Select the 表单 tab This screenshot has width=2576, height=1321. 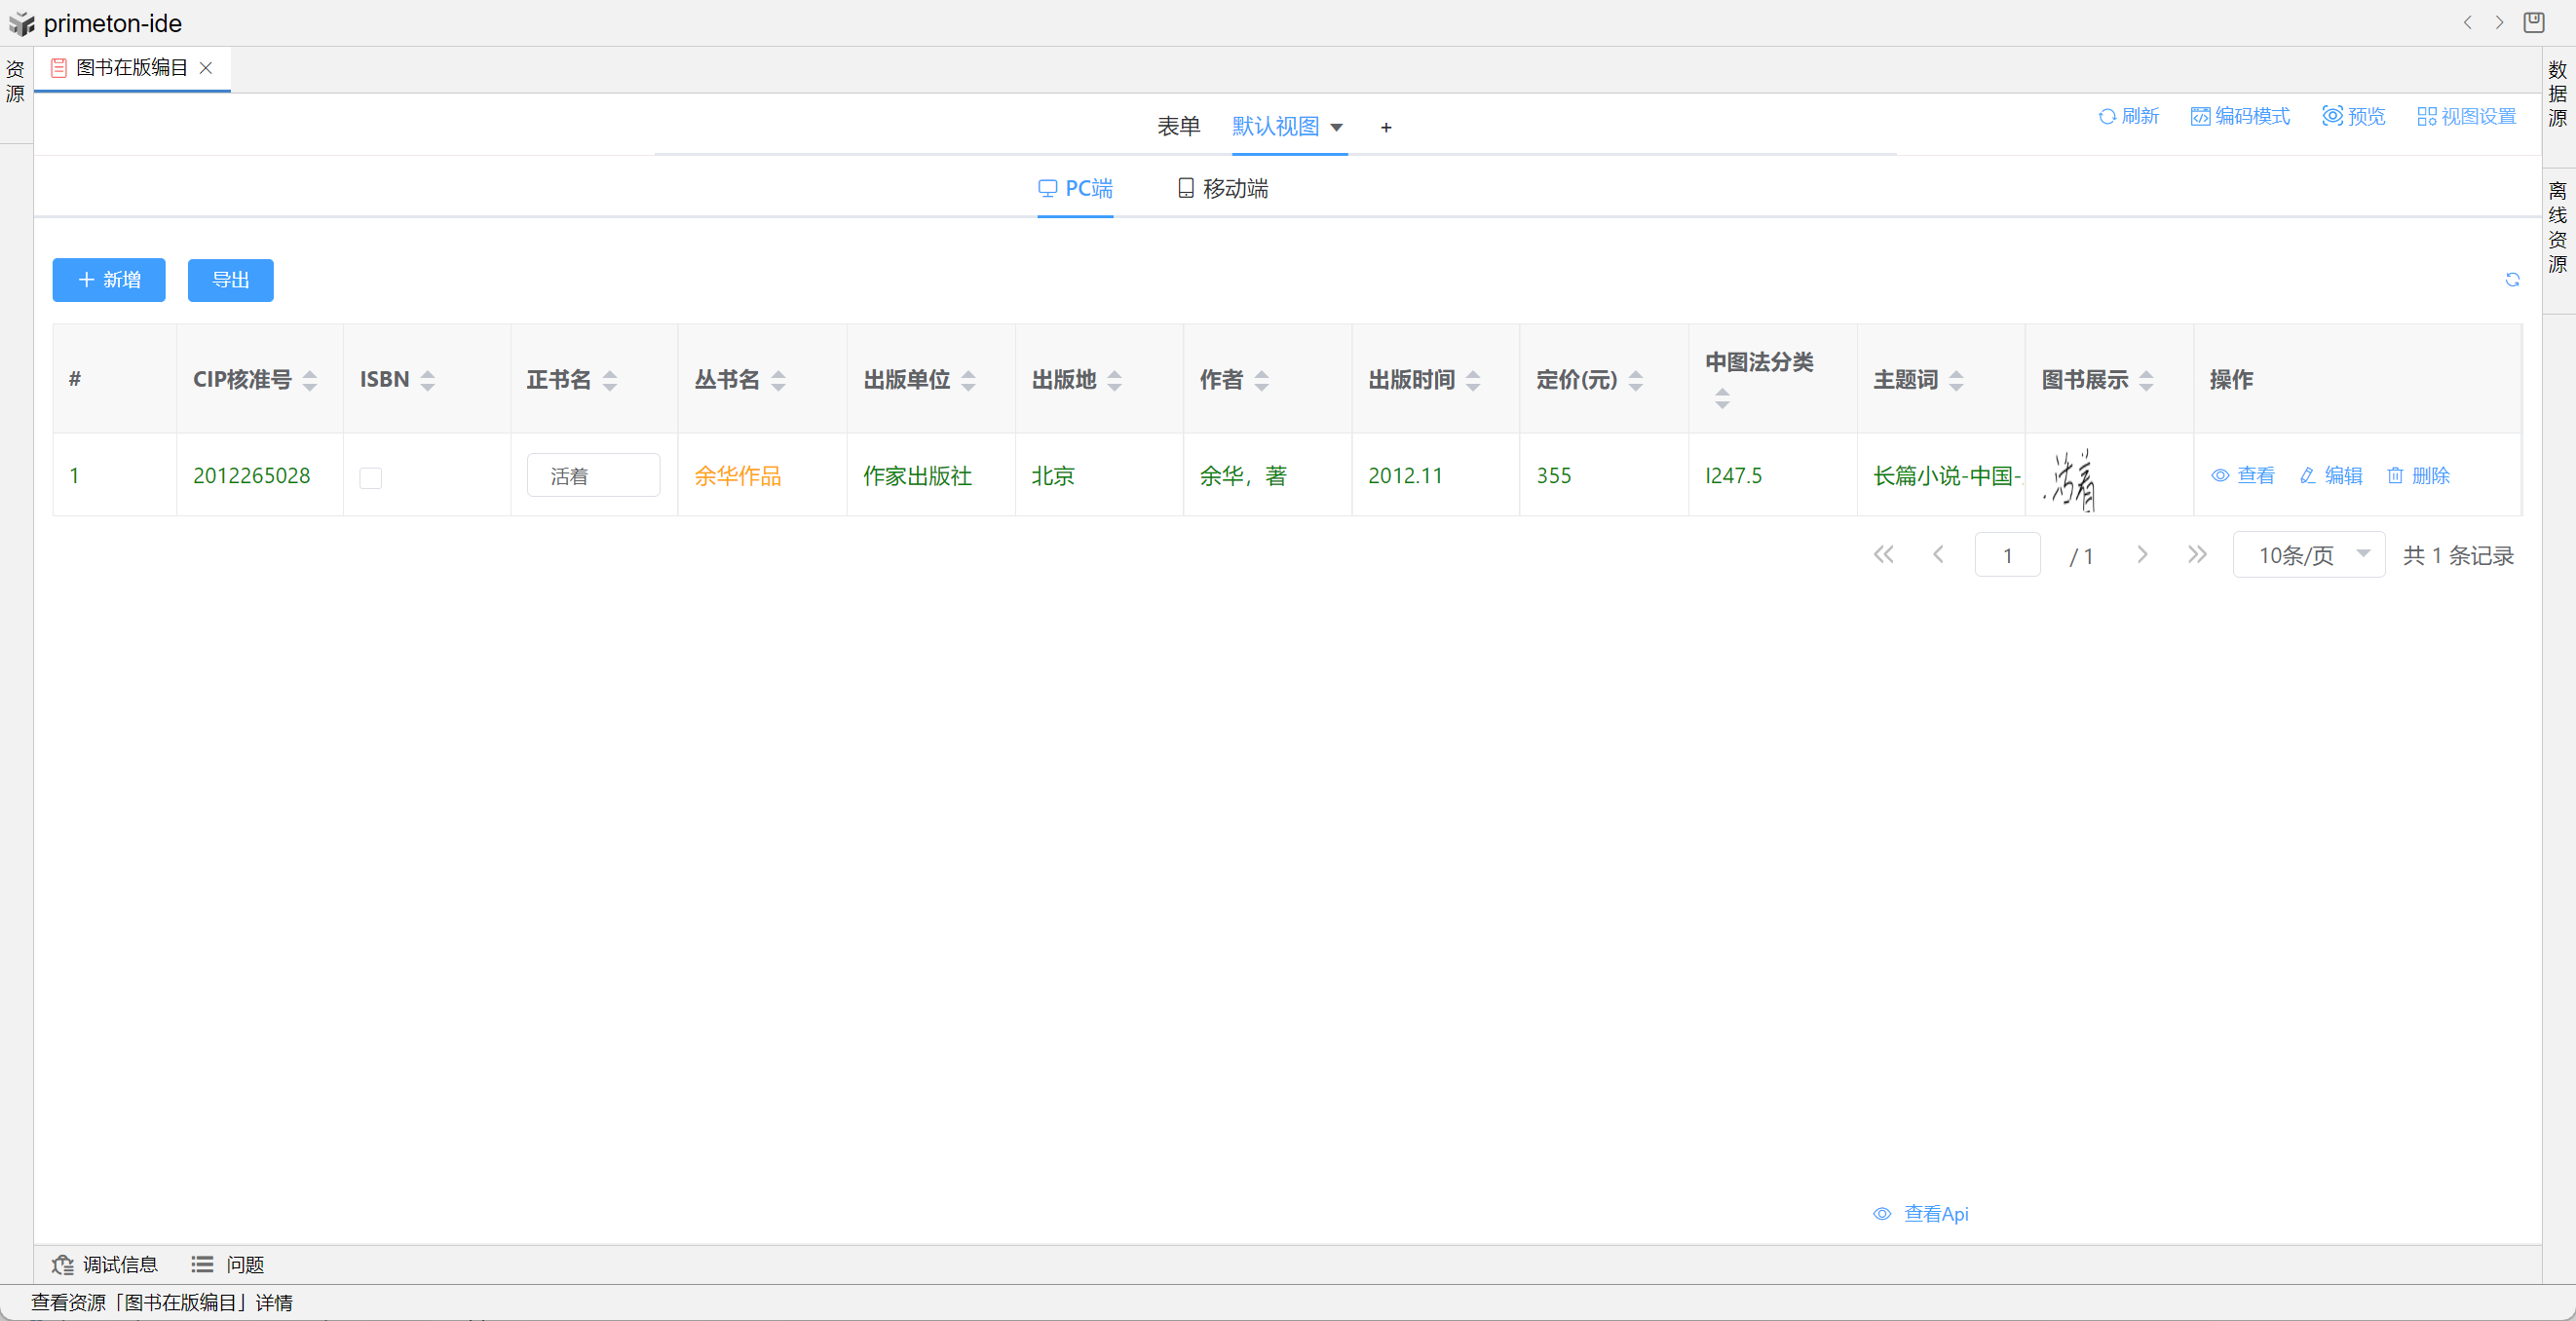1178,126
